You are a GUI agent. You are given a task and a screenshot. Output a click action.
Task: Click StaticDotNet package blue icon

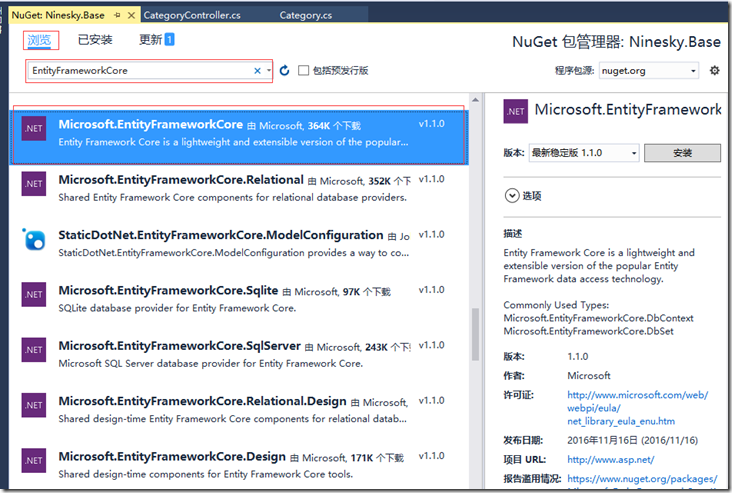[34, 239]
